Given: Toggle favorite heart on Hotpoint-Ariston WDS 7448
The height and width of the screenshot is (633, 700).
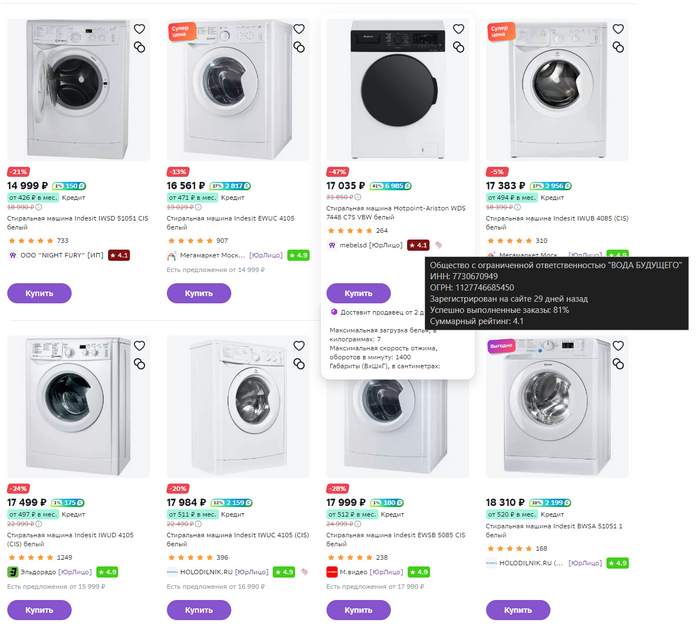Looking at the screenshot, I should [459, 30].
